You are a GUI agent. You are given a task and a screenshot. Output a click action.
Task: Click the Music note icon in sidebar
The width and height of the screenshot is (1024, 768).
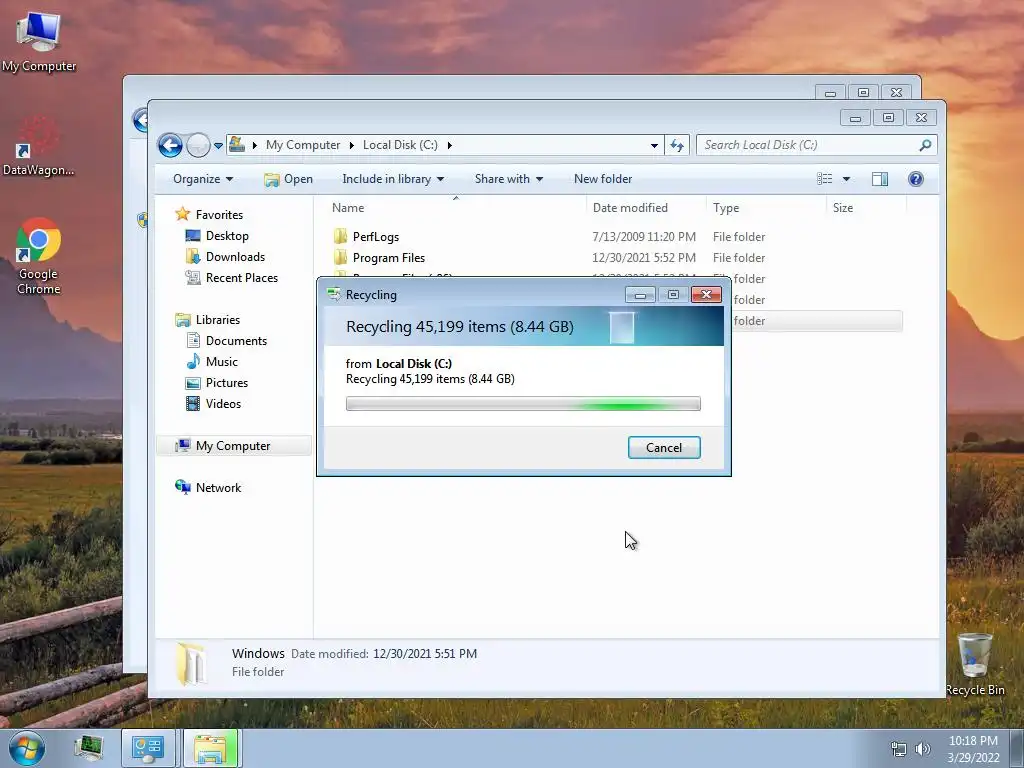(x=193, y=361)
